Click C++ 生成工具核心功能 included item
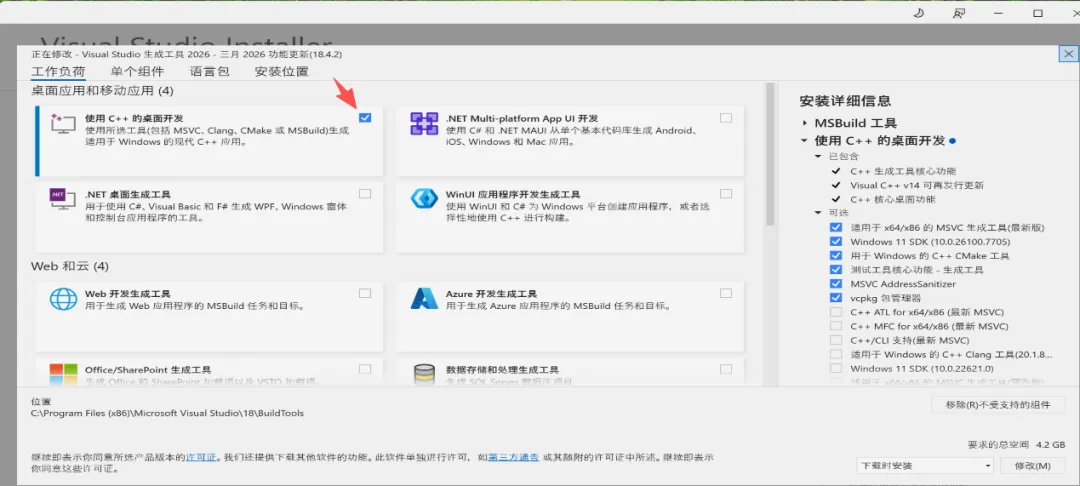This screenshot has width=1080, height=486. coord(903,171)
